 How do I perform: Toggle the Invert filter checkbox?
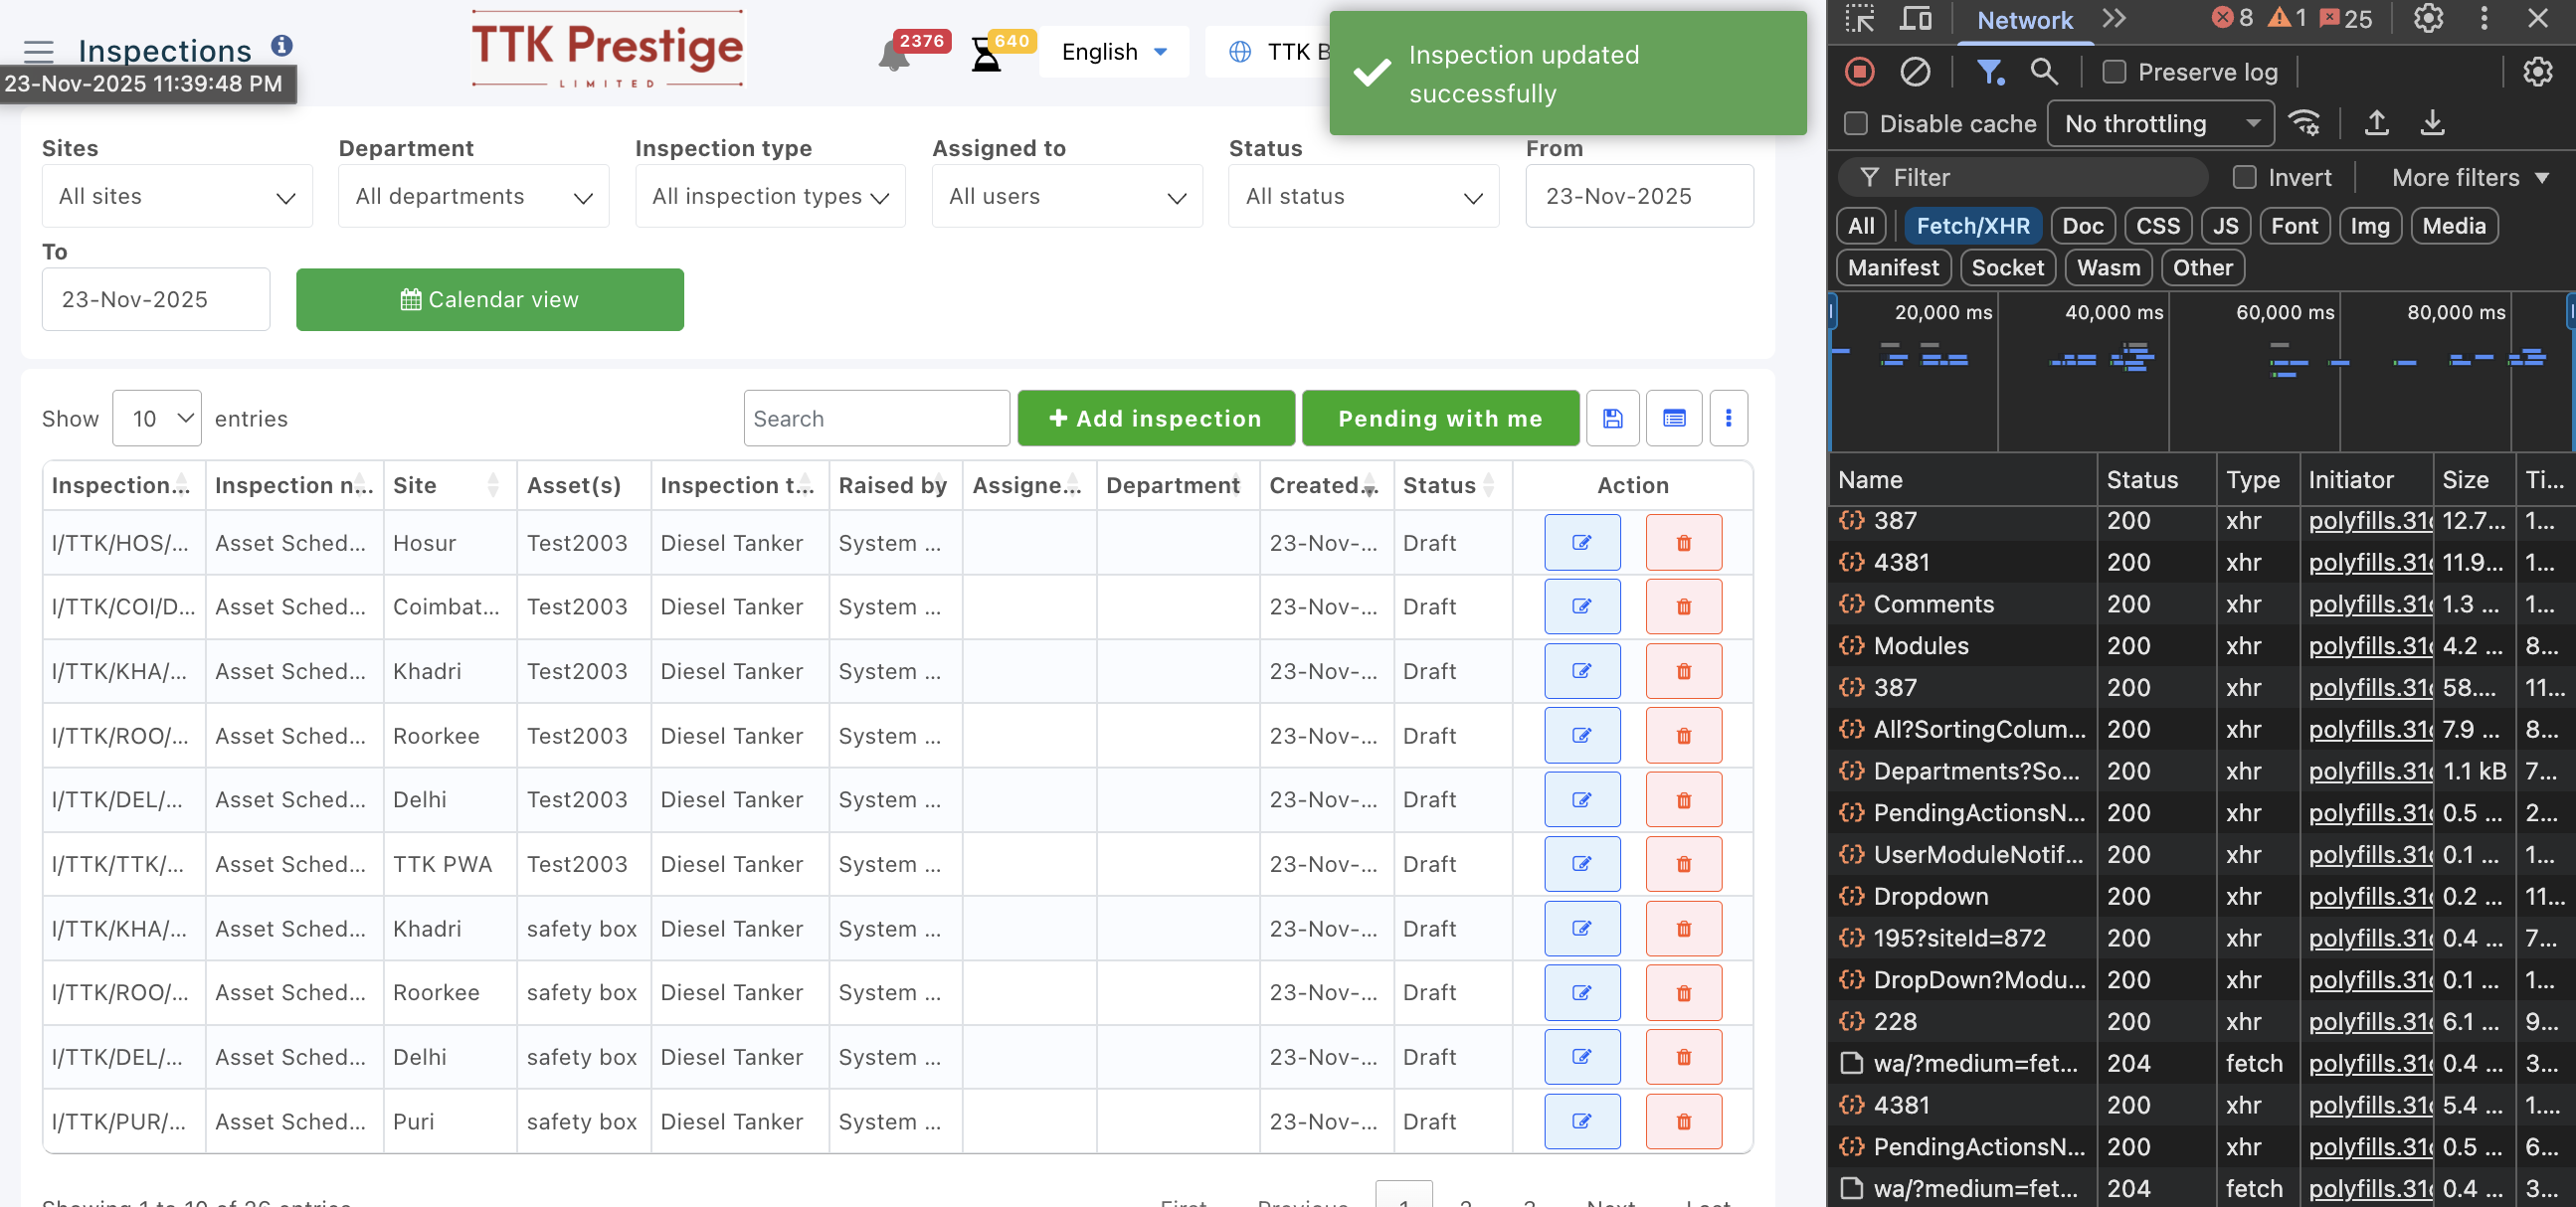pos(2244,178)
